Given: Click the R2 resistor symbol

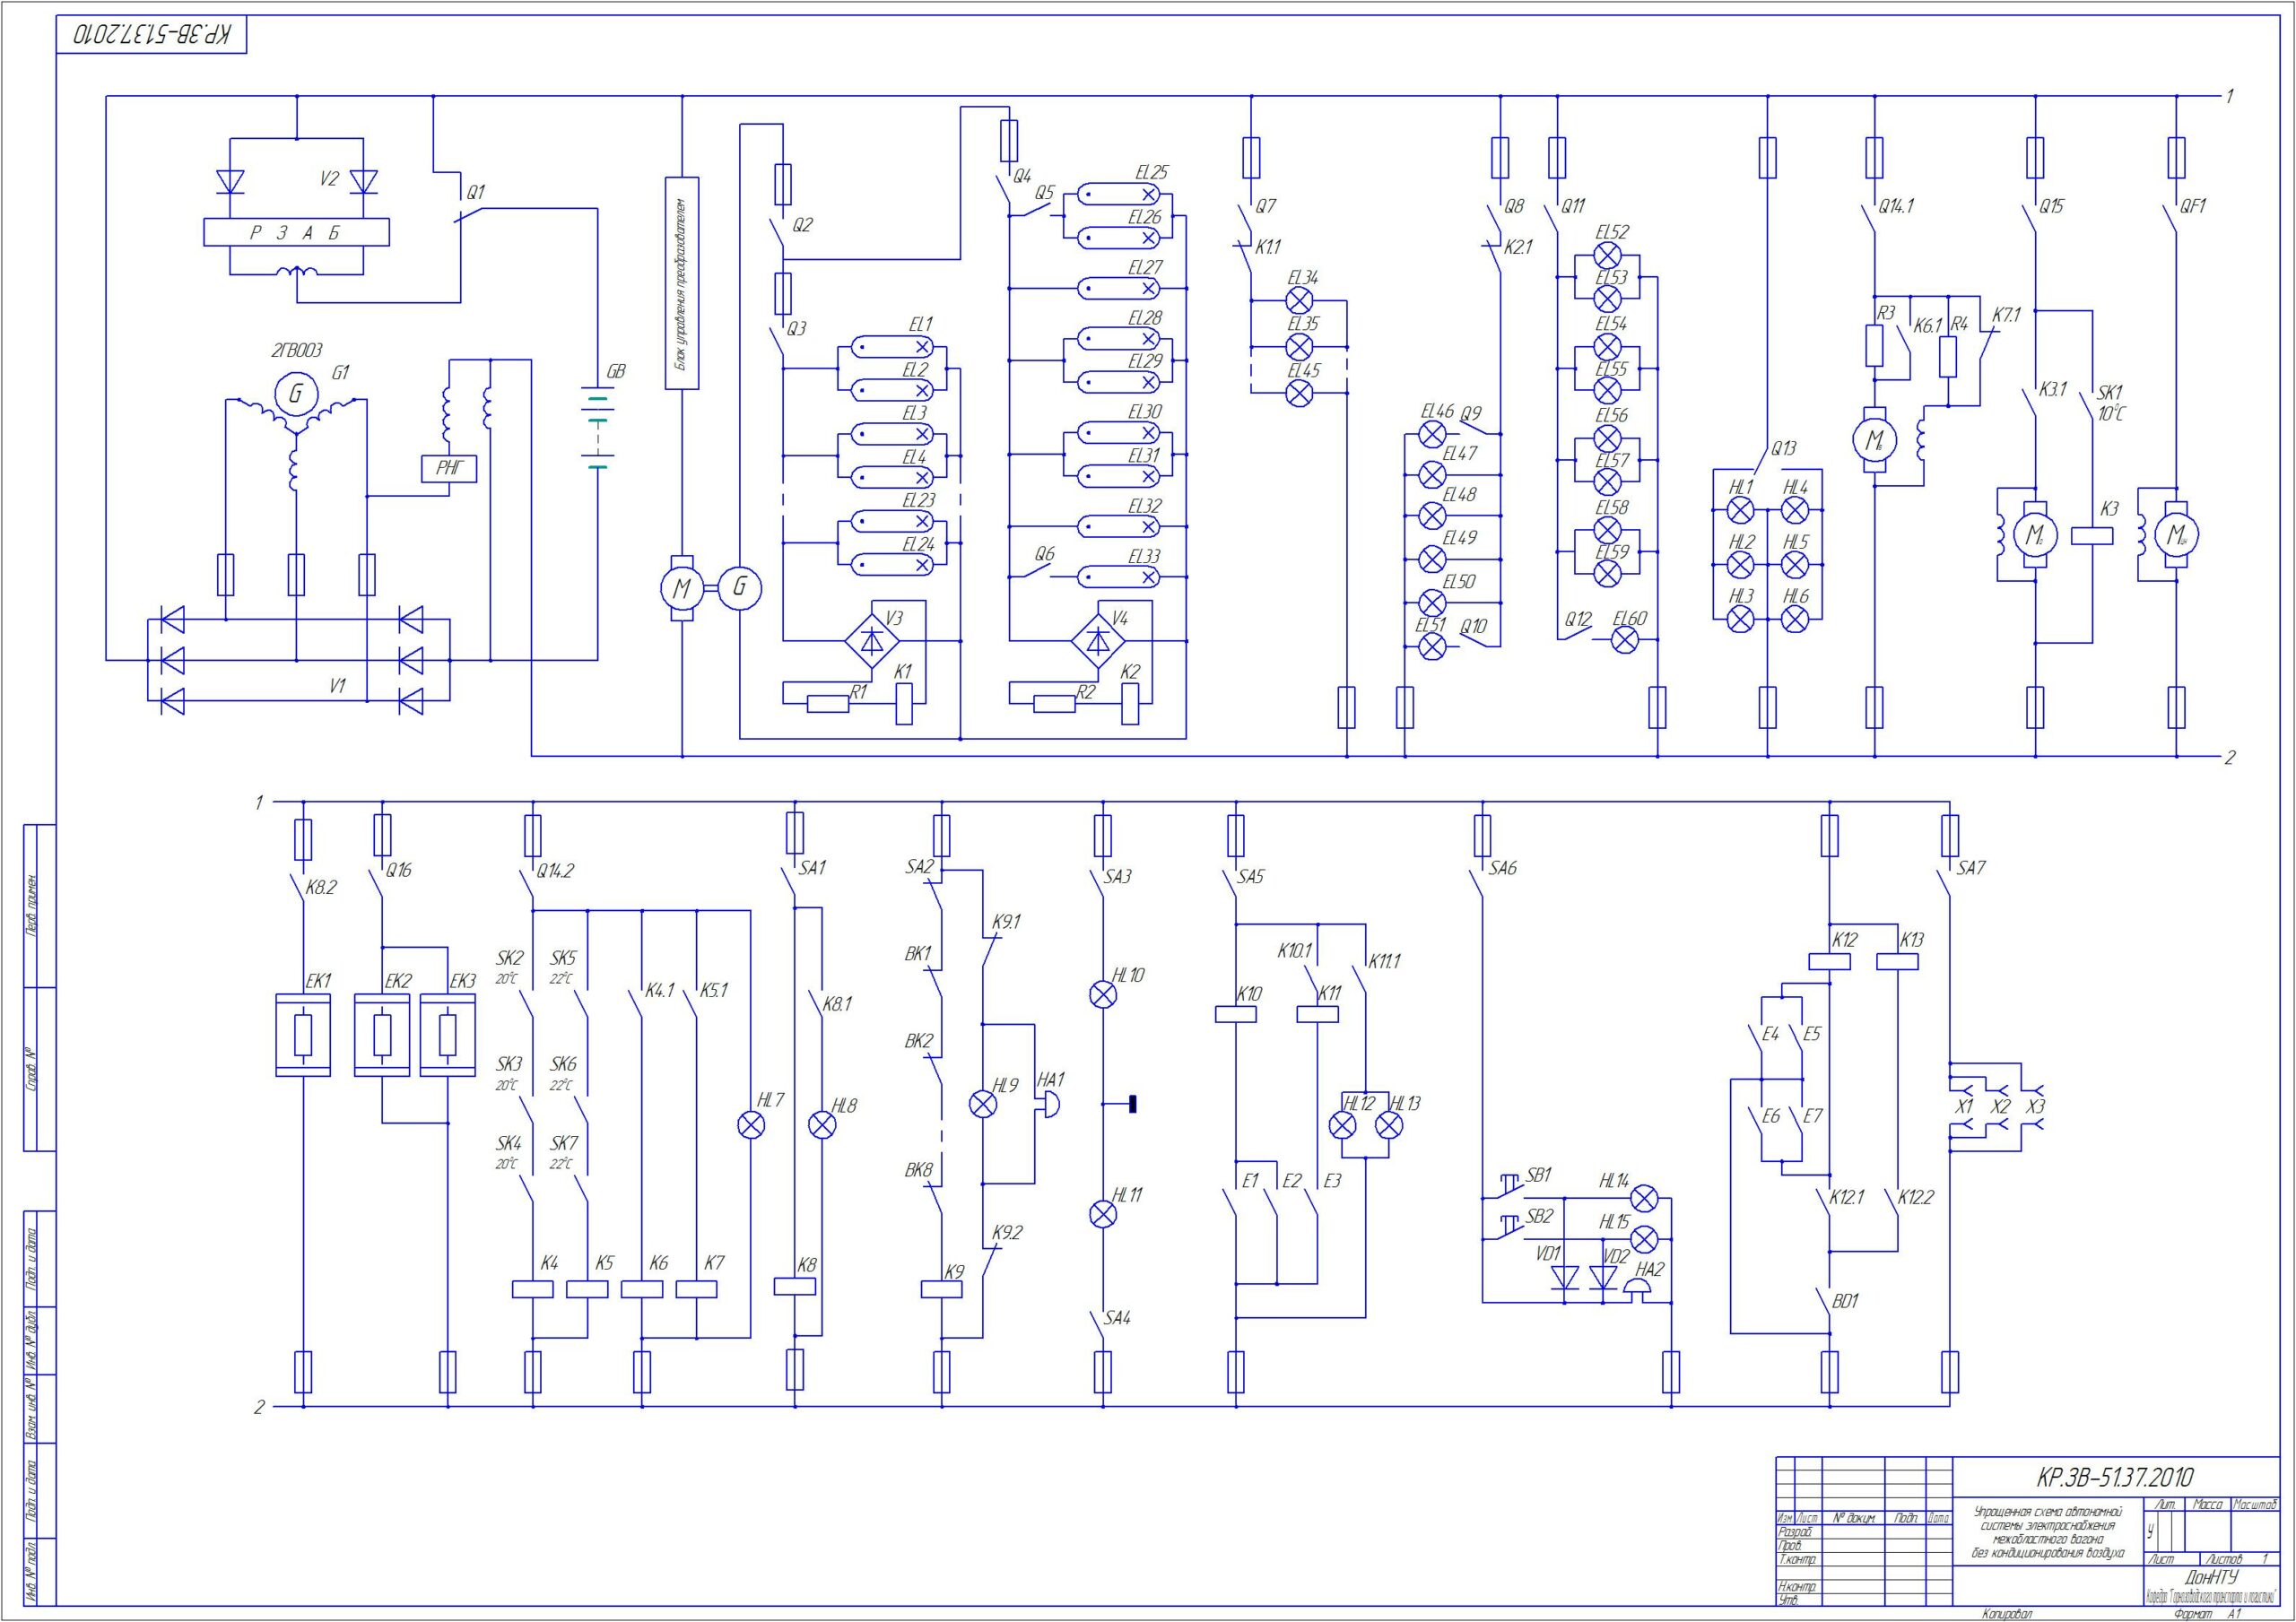Looking at the screenshot, I should click(x=1054, y=704).
